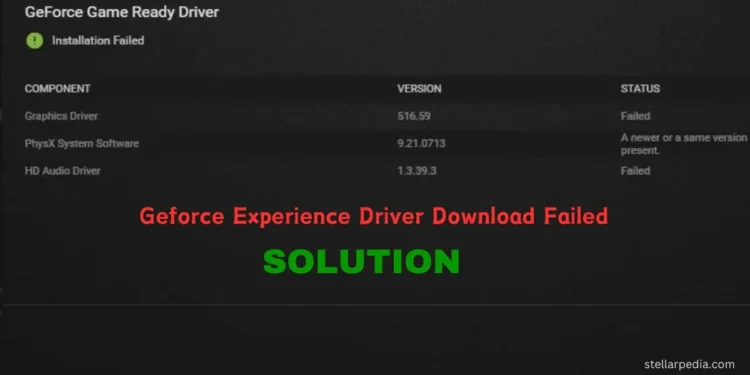The width and height of the screenshot is (750, 375).
Task: Click version number 516.59
Action: click(414, 116)
